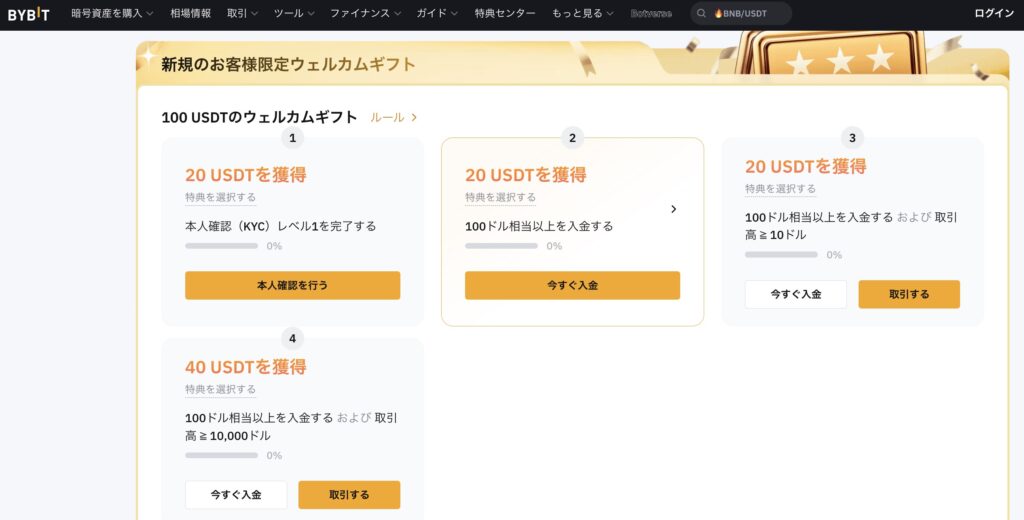Click the right arrow on card 2
Image resolution: width=1024 pixels, height=520 pixels.
(673, 209)
